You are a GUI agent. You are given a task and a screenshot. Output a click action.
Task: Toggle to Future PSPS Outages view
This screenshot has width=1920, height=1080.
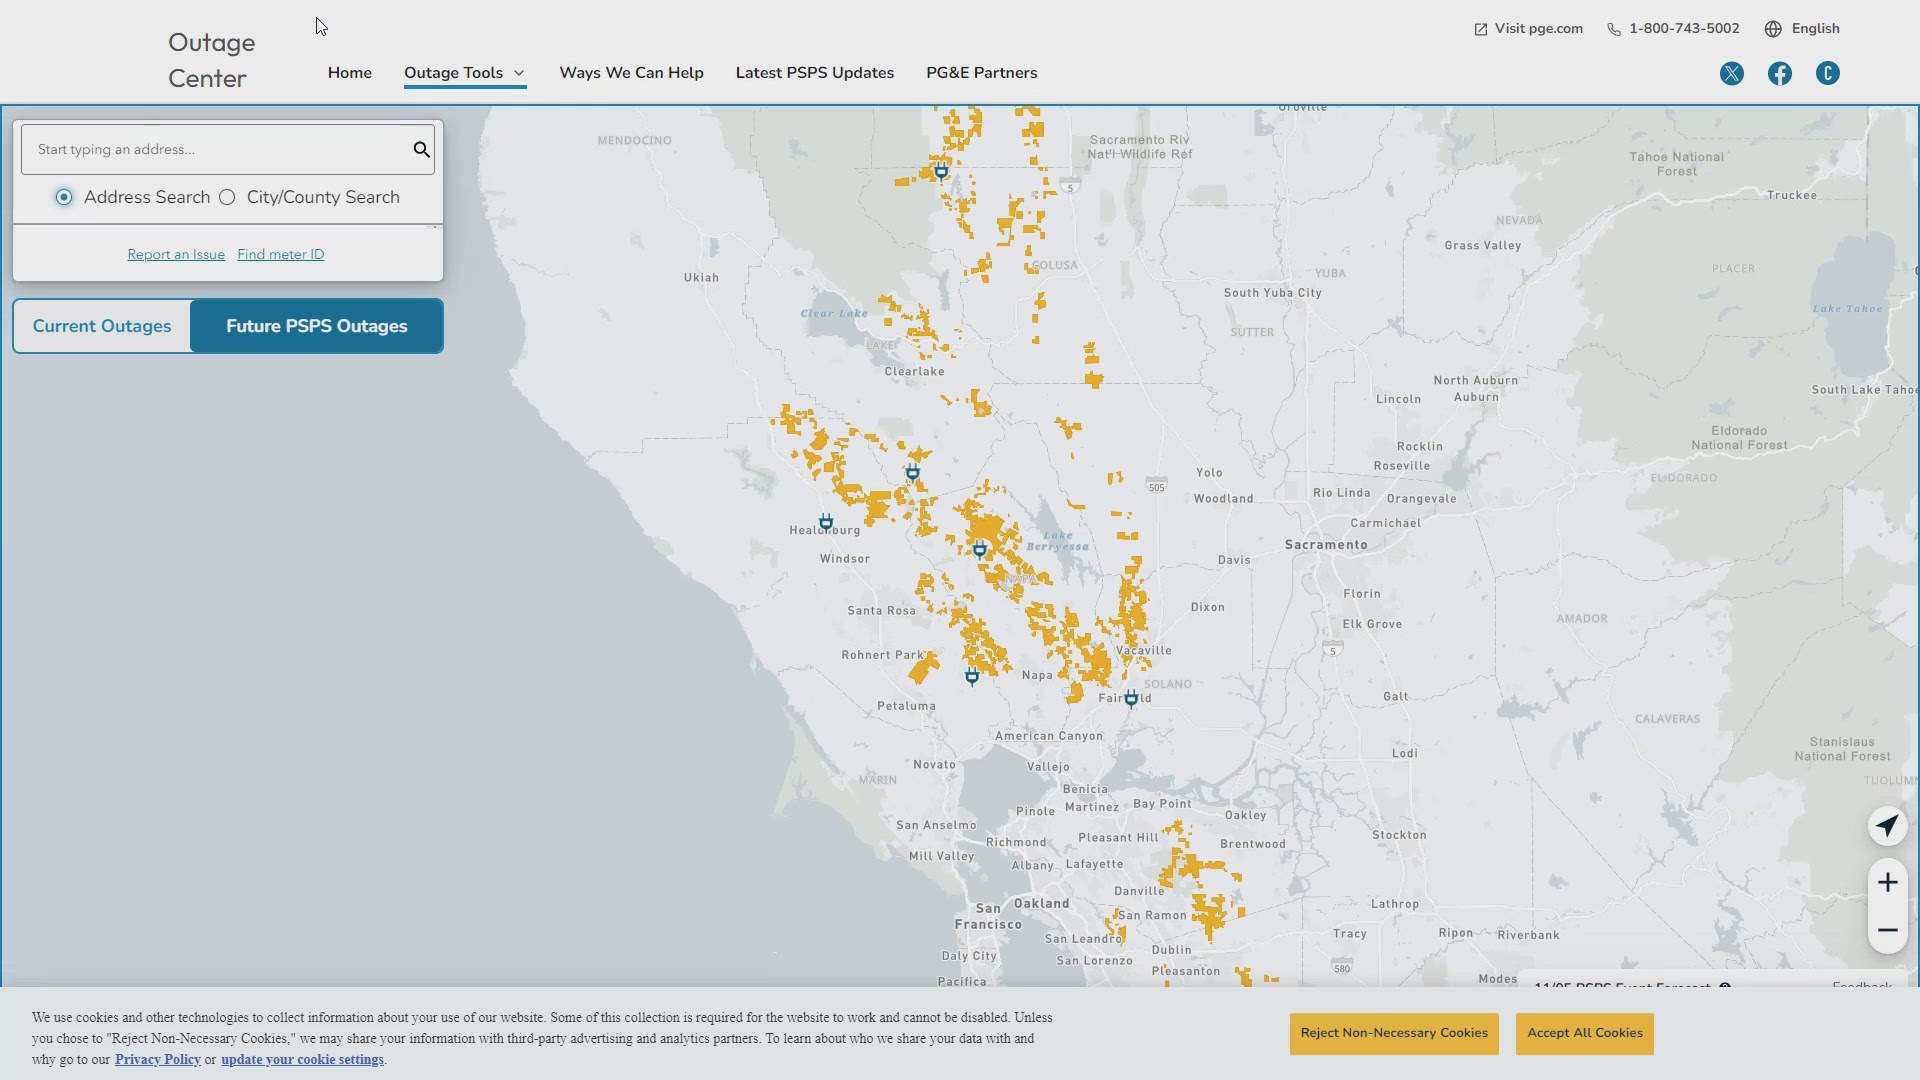tap(316, 326)
